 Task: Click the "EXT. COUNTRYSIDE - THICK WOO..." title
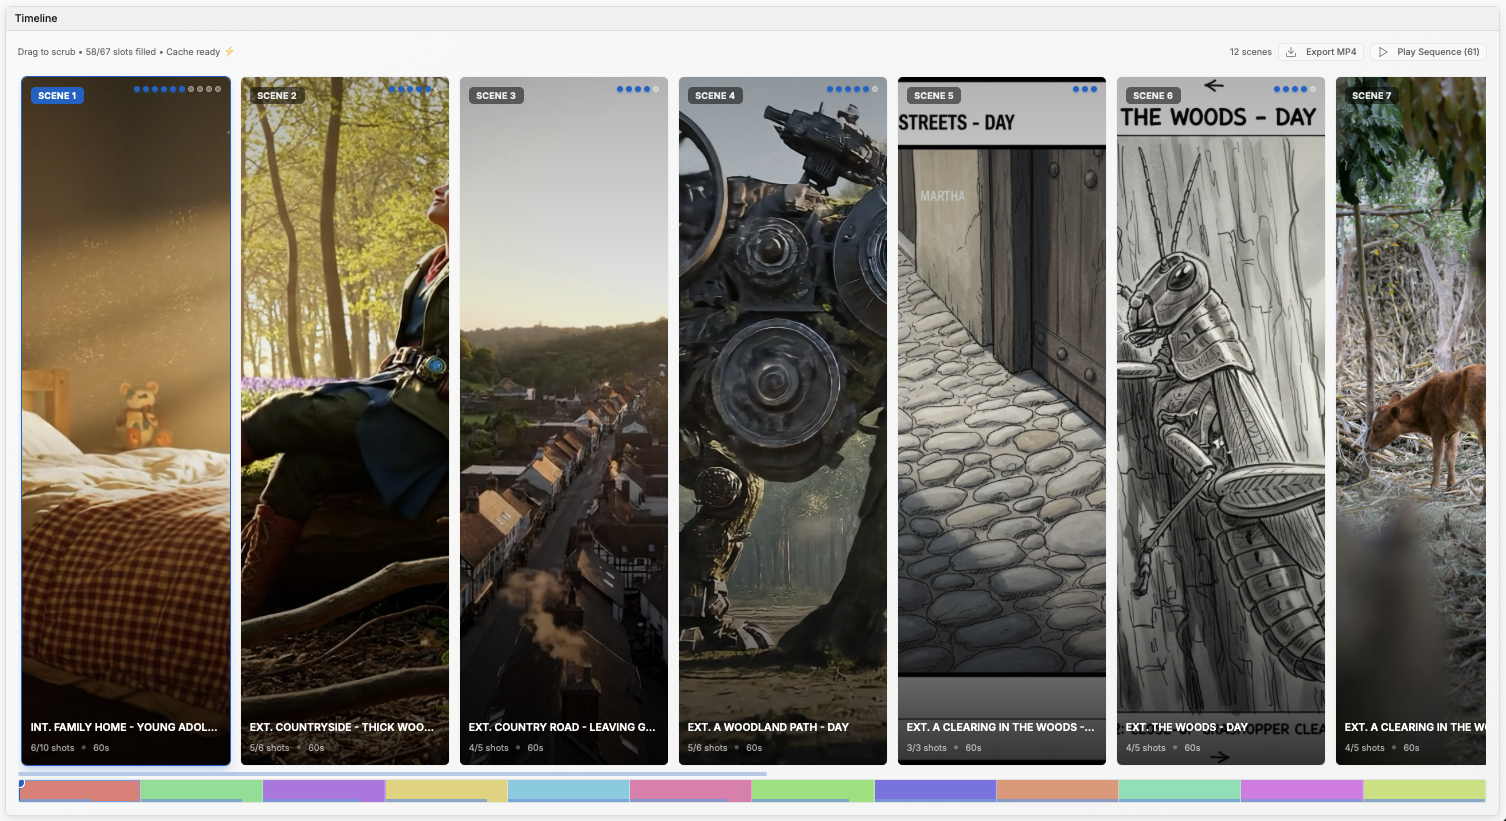coord(342,727)
